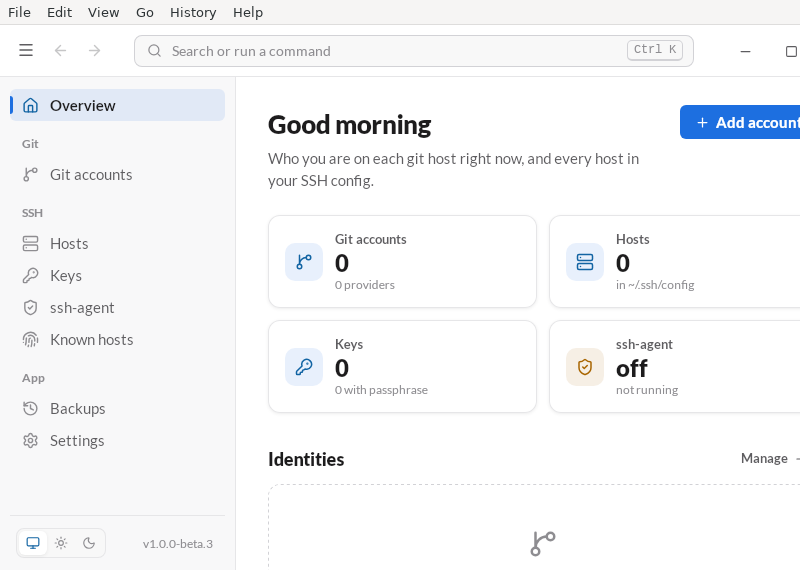The width and height of the screenshot is (800, 570).
Task: Click the Ctrl K shortcut badge
Action: (x=655, y=50)
